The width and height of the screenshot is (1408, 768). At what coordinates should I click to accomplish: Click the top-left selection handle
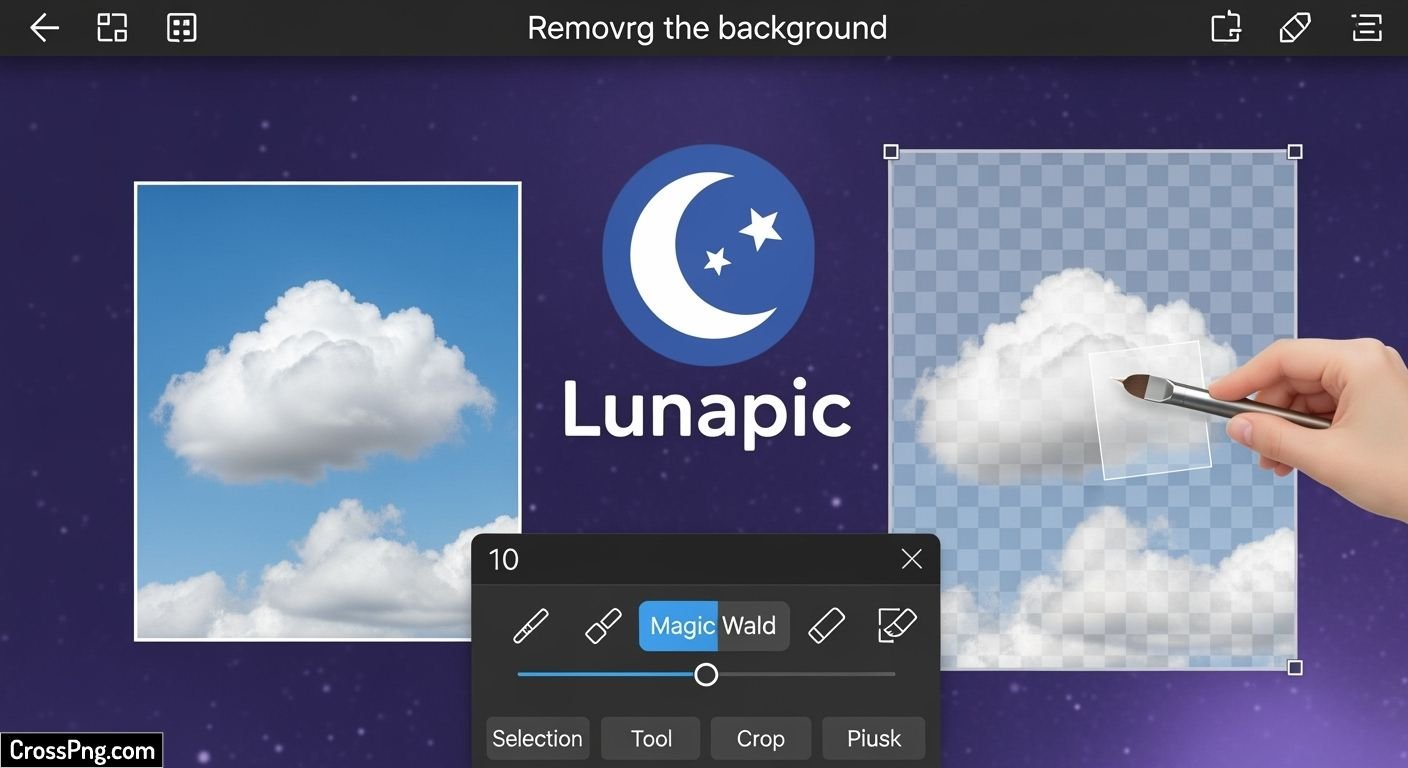891,152
